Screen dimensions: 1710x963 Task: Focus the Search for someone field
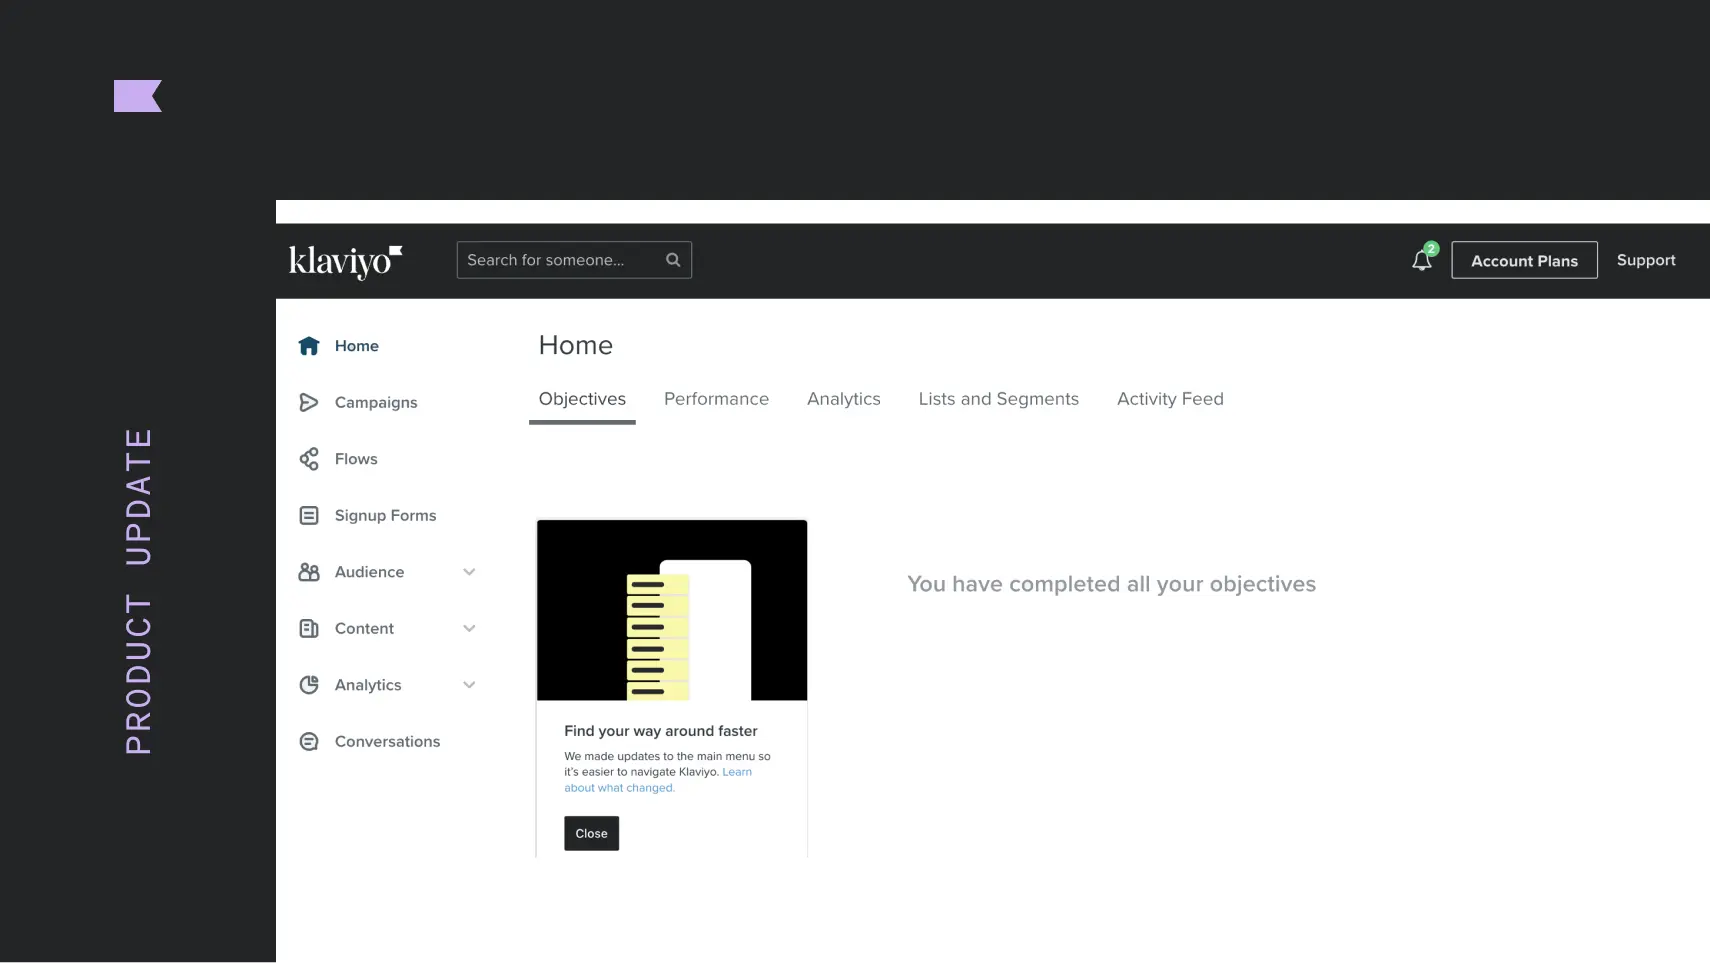click(x=574, y=260)
